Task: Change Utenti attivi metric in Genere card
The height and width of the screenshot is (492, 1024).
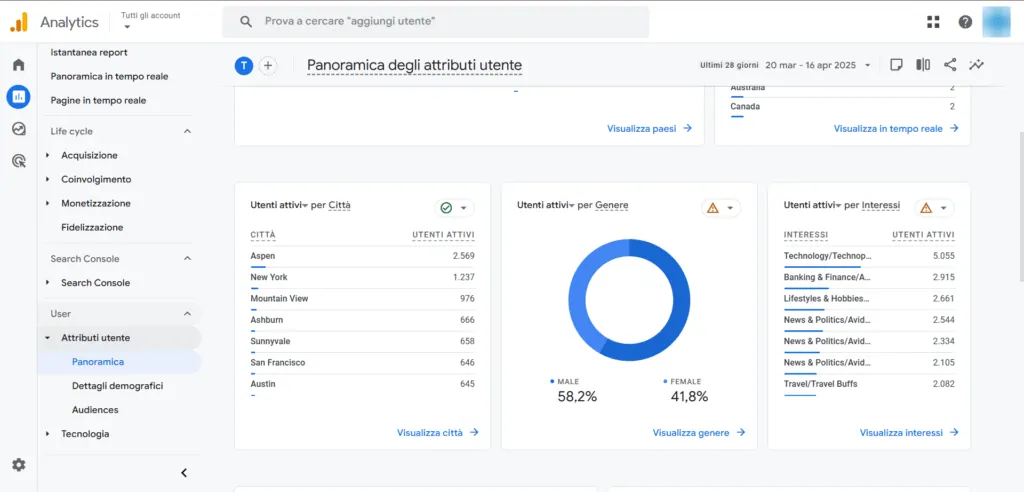Action: [x=545, y=205]
